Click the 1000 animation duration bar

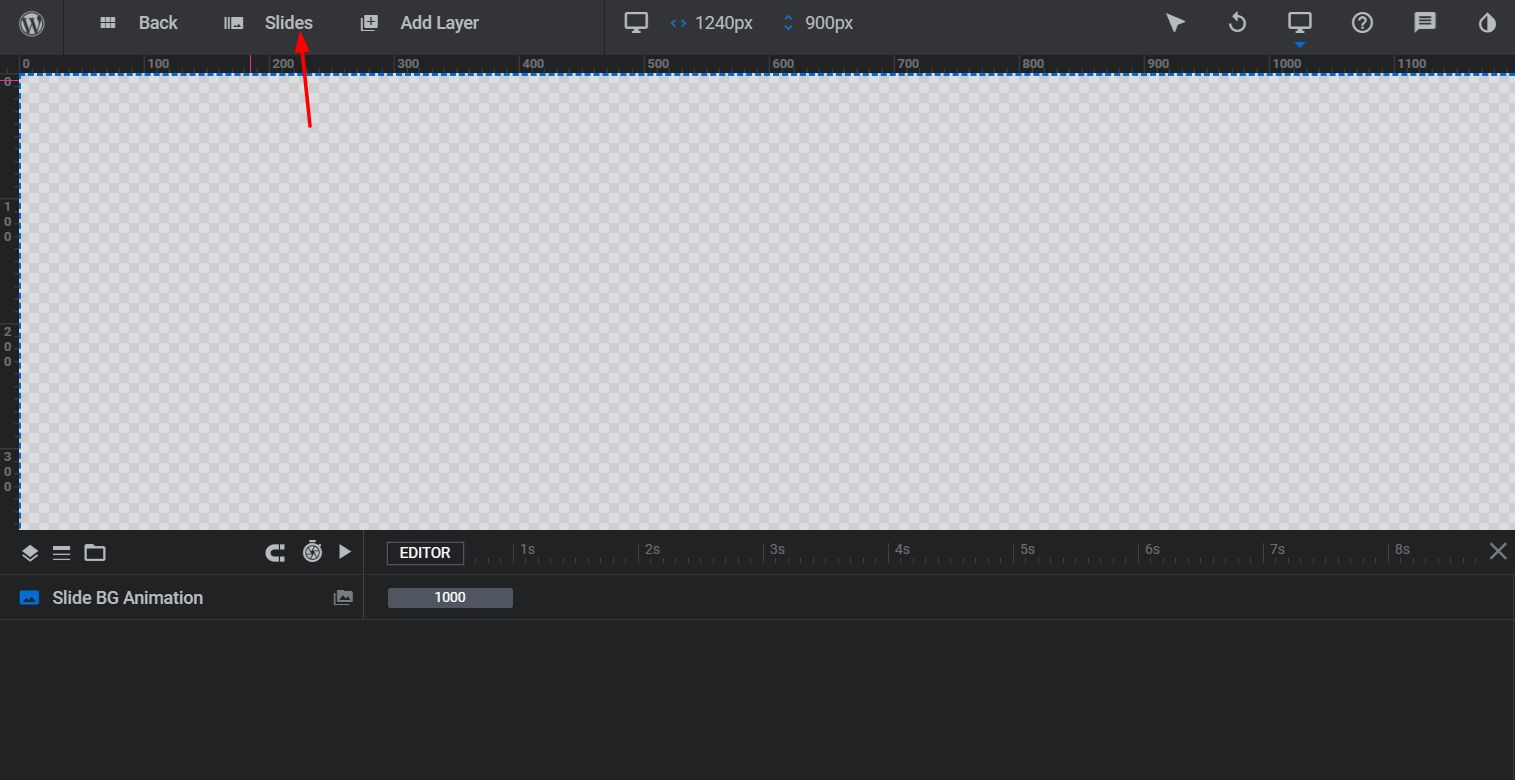[450, 598]
